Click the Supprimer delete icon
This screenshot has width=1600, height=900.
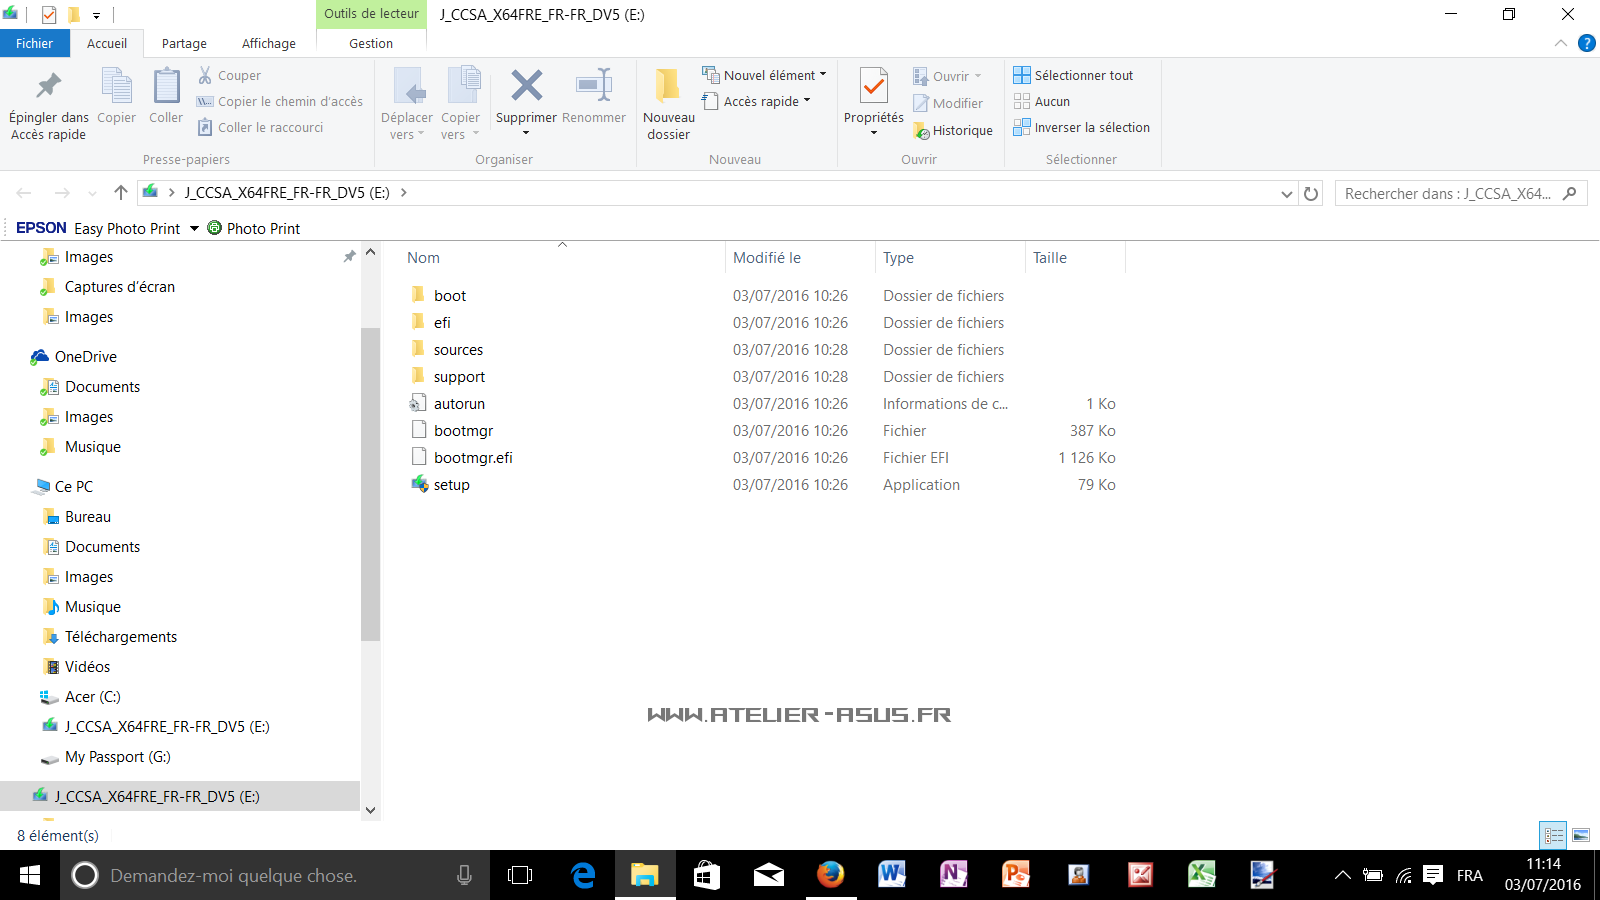(526, 87)
